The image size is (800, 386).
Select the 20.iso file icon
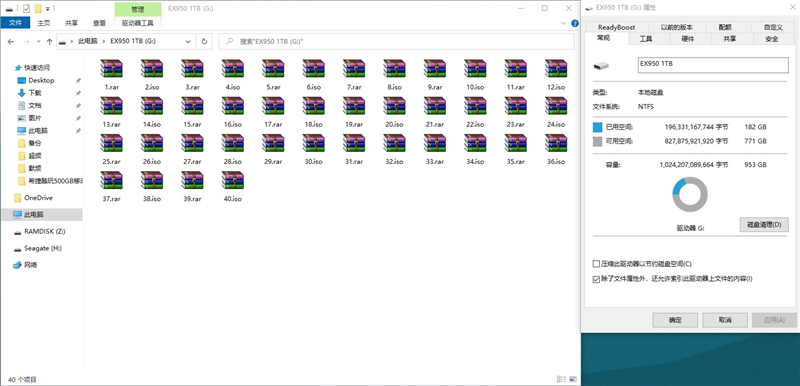(394, 107)
